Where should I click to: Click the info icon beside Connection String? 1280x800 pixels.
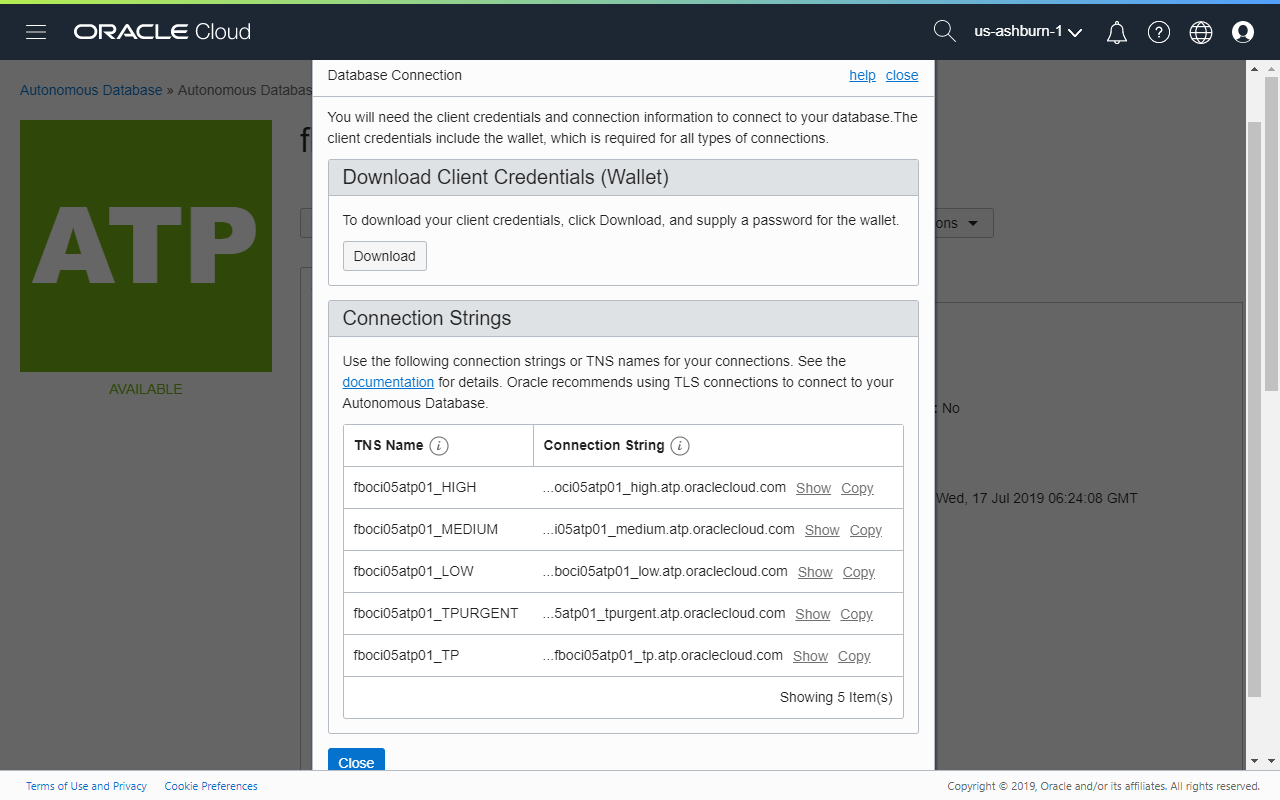pos(680,446)
